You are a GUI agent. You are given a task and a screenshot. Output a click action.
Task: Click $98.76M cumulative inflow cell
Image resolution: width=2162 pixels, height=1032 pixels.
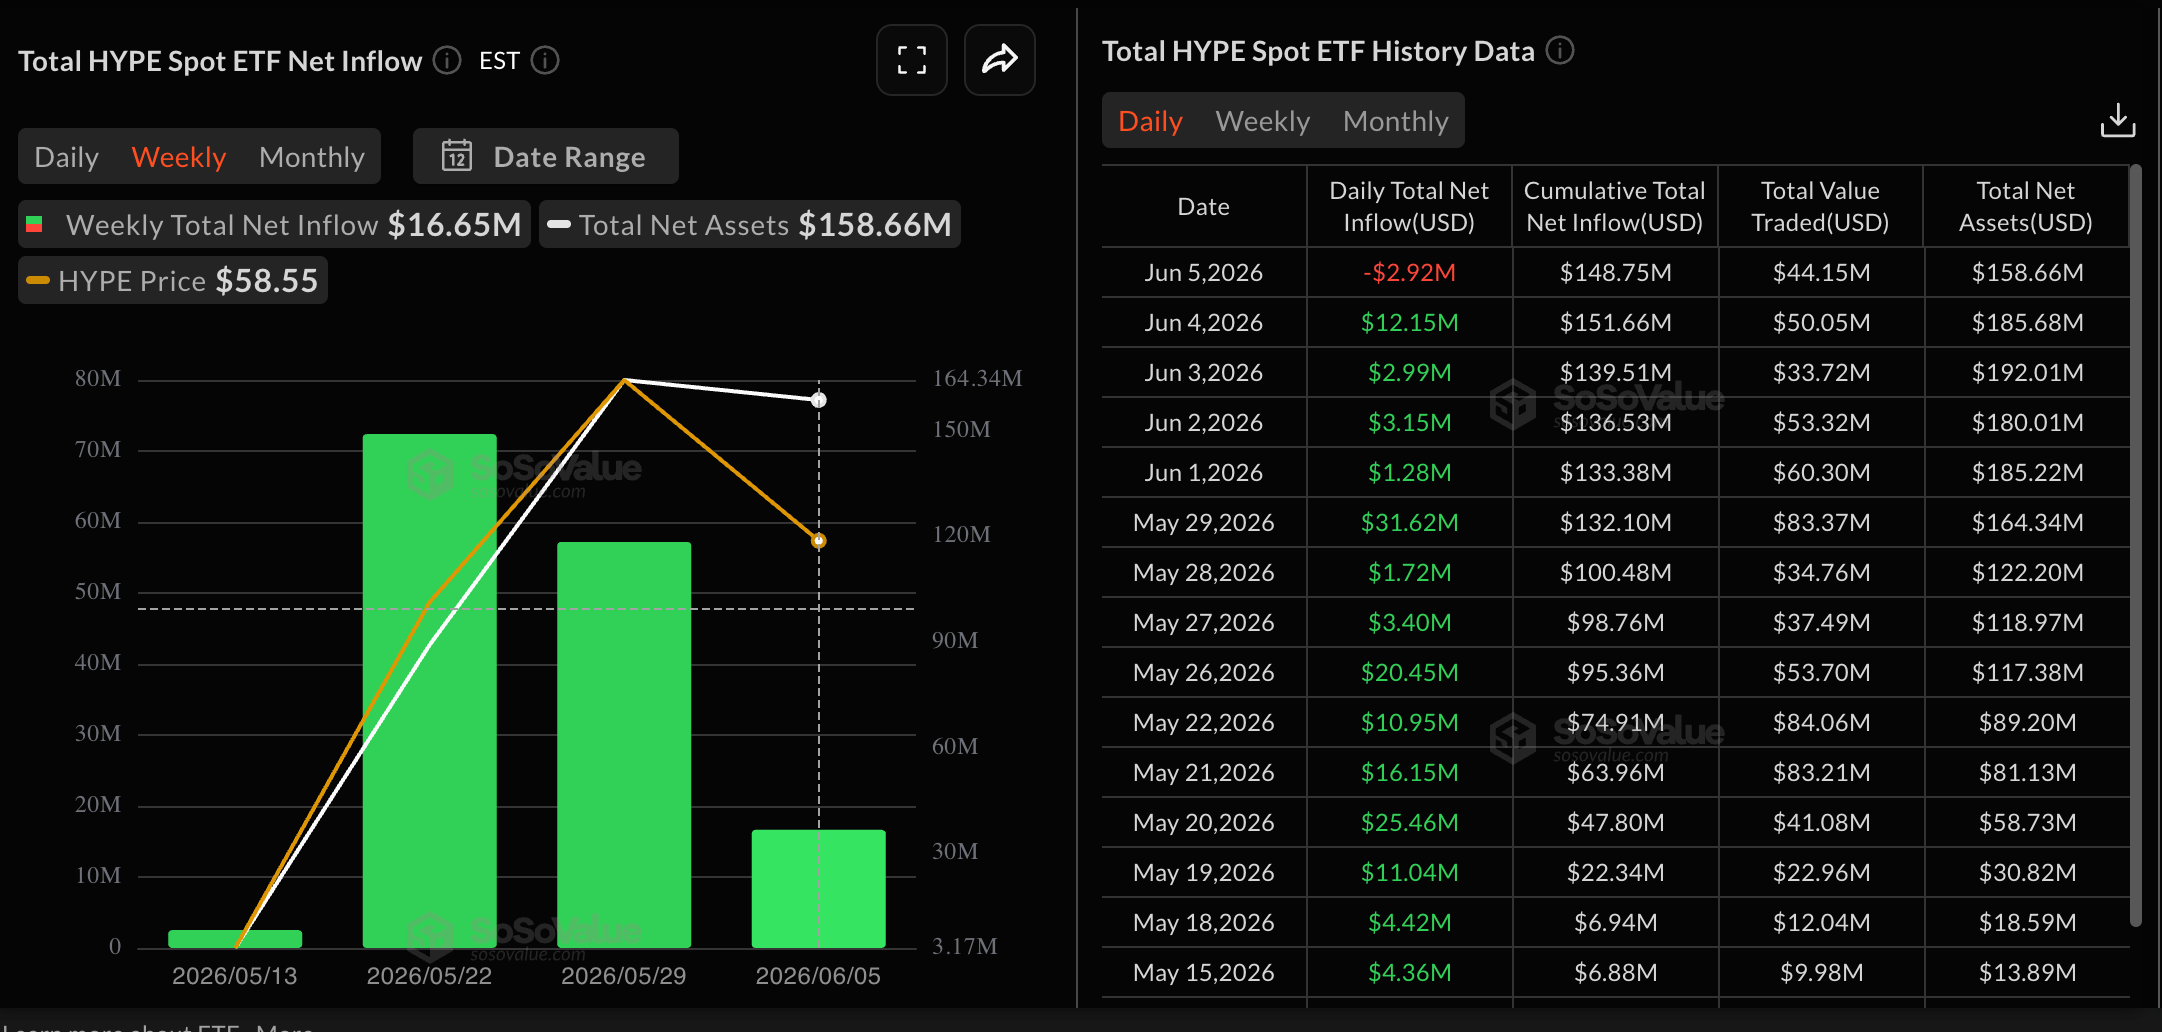tap(1615, 622)
